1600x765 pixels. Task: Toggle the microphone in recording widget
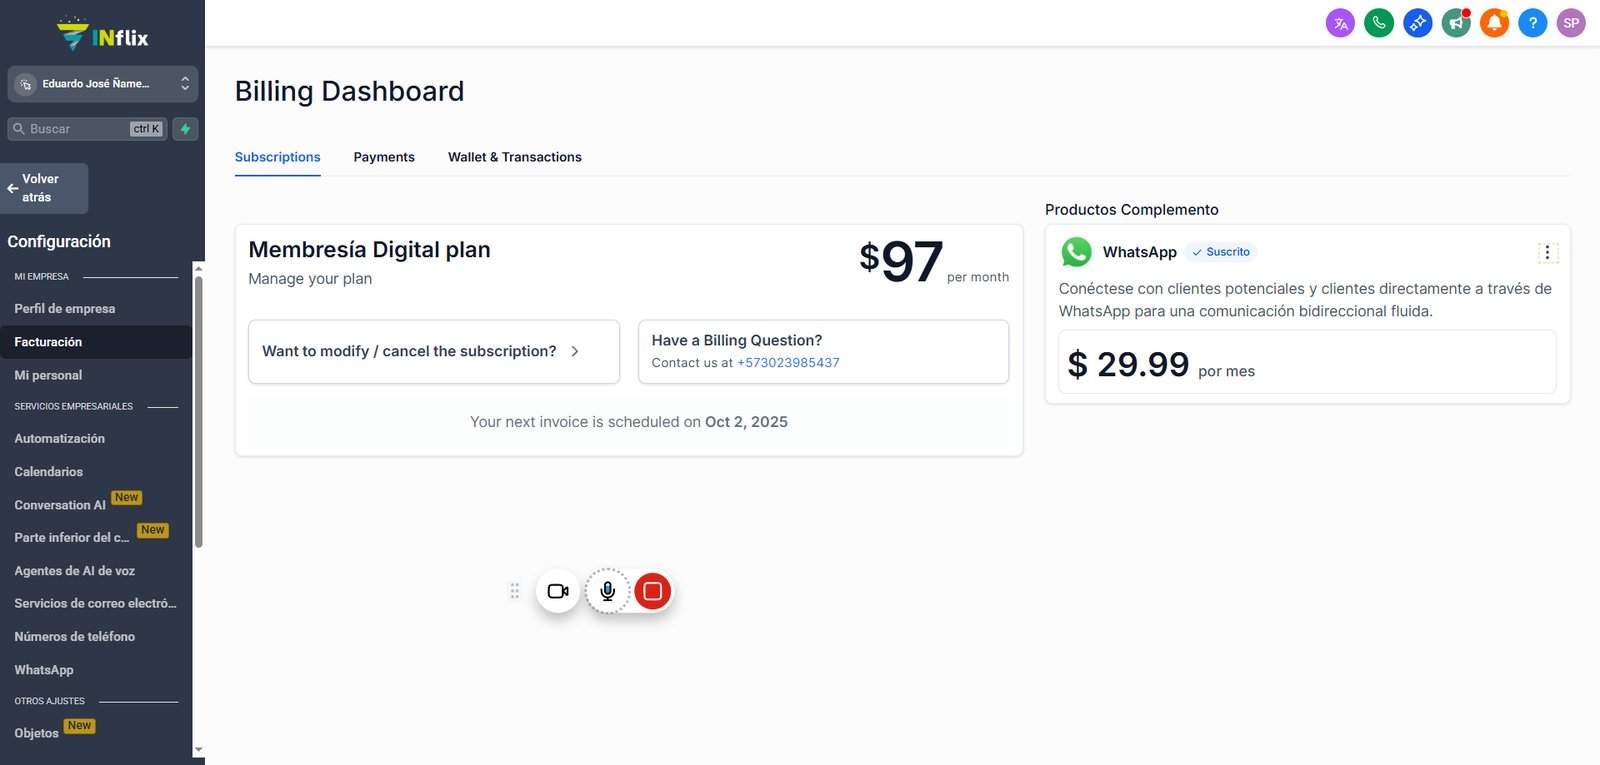click(x=607, y=591)
